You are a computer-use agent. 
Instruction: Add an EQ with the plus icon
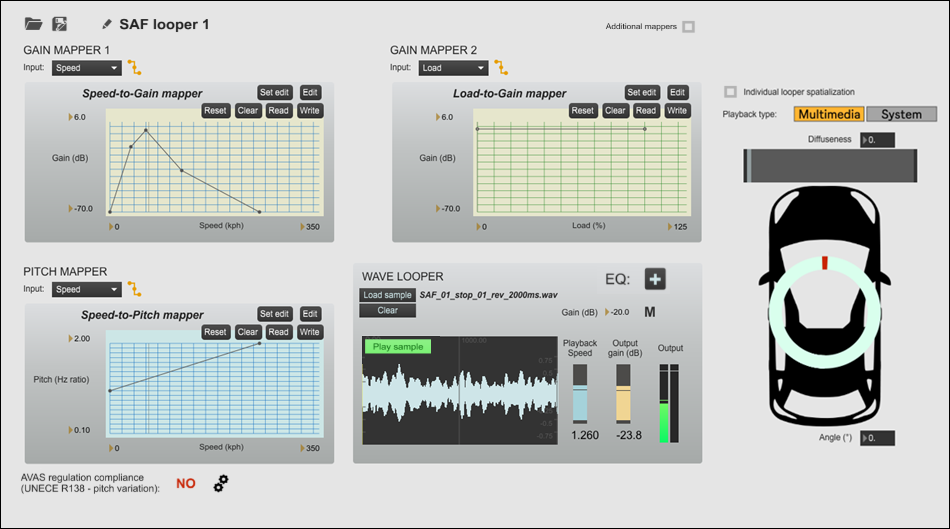pyautogui.click(x=655, y=279)
